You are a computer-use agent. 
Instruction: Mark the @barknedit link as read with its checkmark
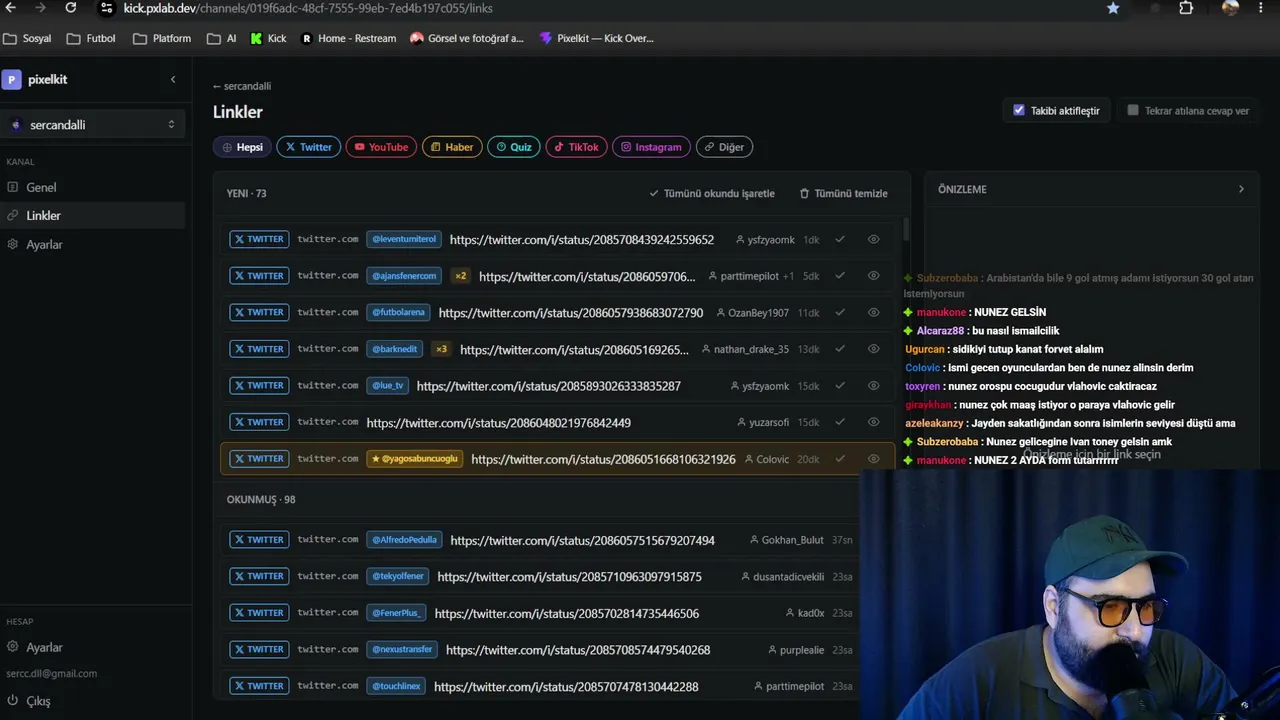click(840, 349)
